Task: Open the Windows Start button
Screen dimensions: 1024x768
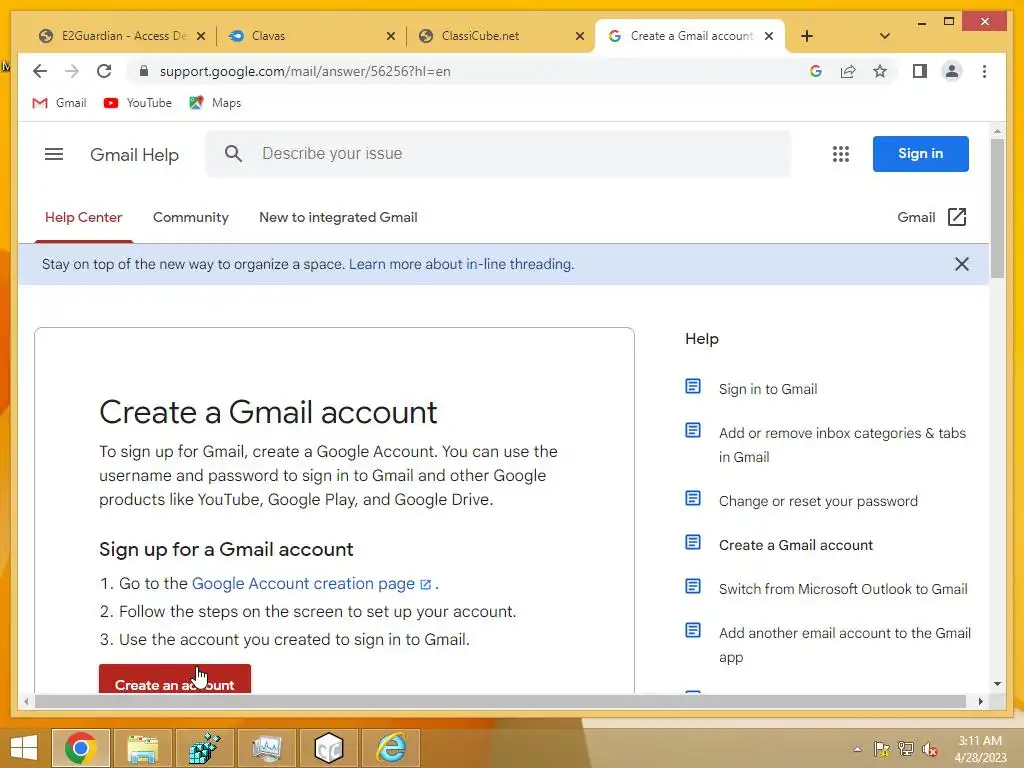Action: [x=24, y=748]
